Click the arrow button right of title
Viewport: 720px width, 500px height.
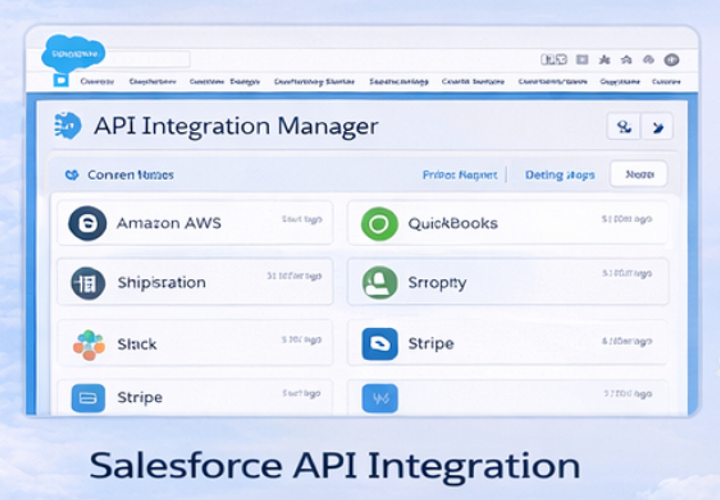point(657,126)
